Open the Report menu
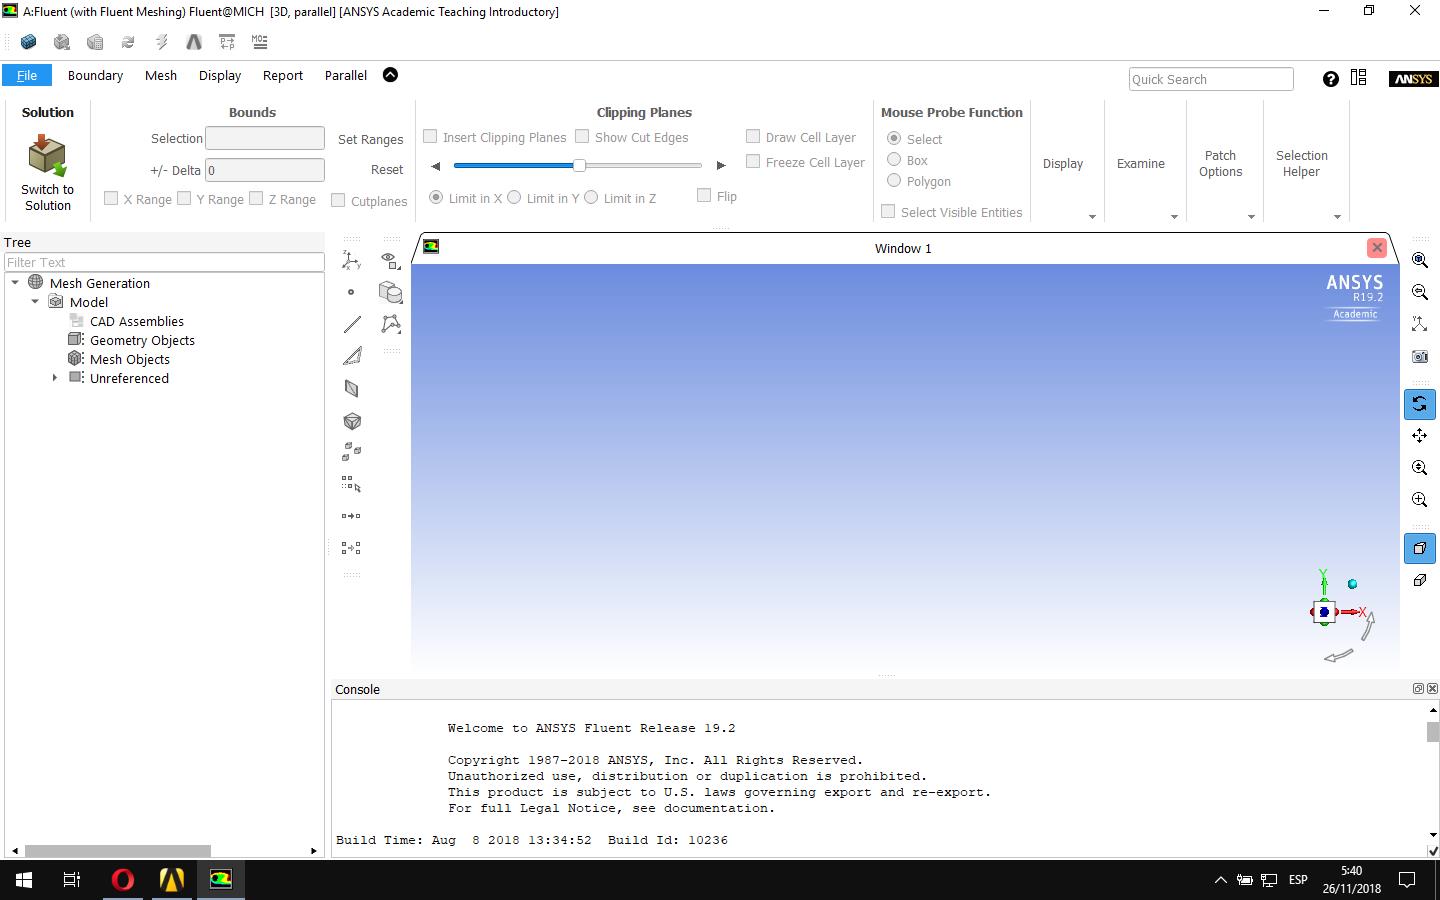 (283, 75)
